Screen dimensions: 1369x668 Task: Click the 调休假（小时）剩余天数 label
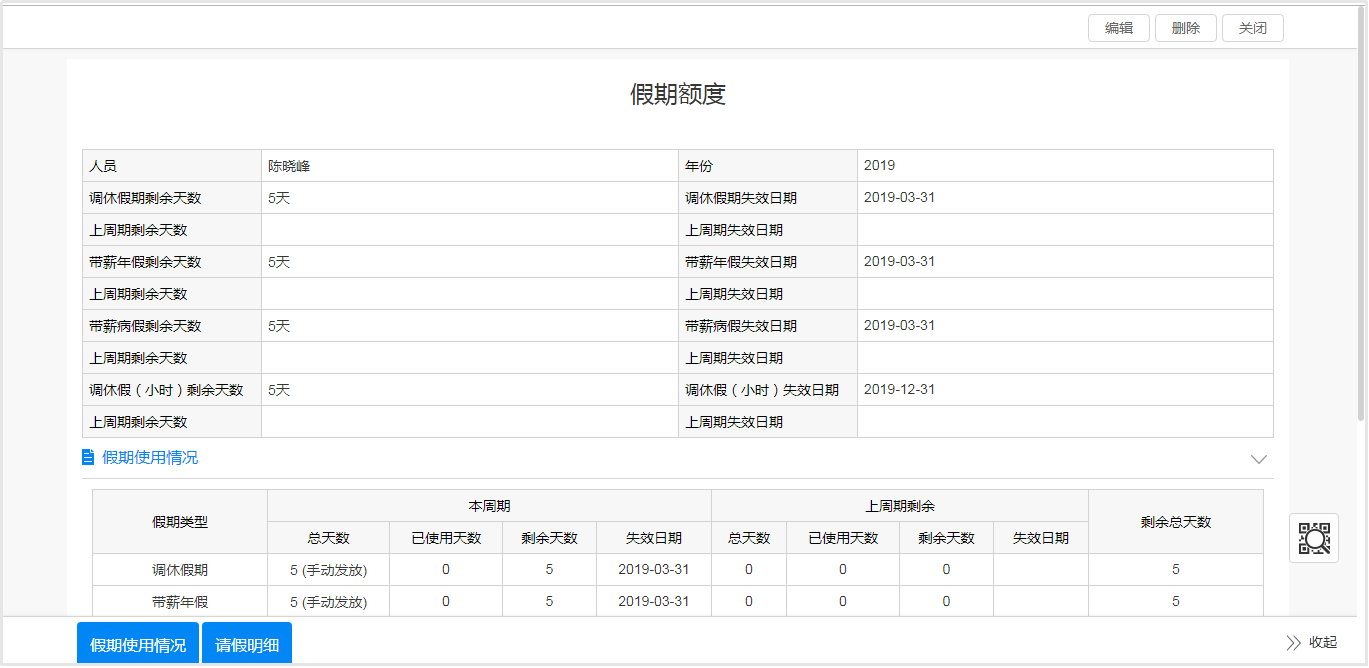click(x=166, y=390)
